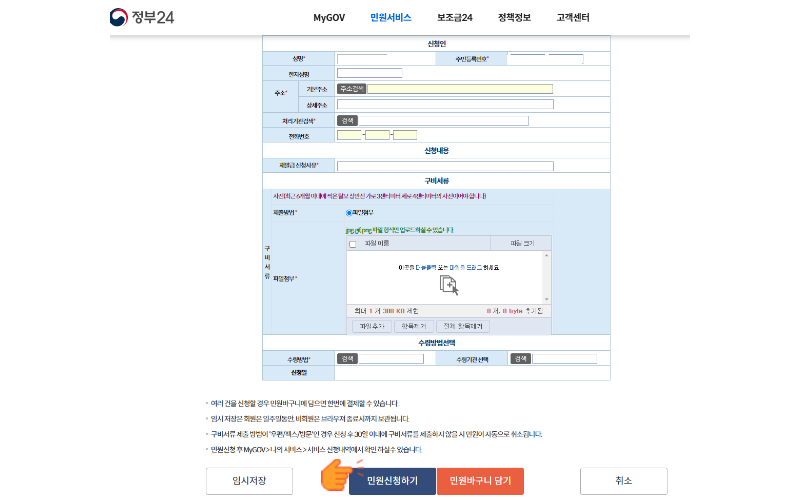Click the first 주민등록번호 input box
The height and width of the screenshot is (500, 800).
528,59
